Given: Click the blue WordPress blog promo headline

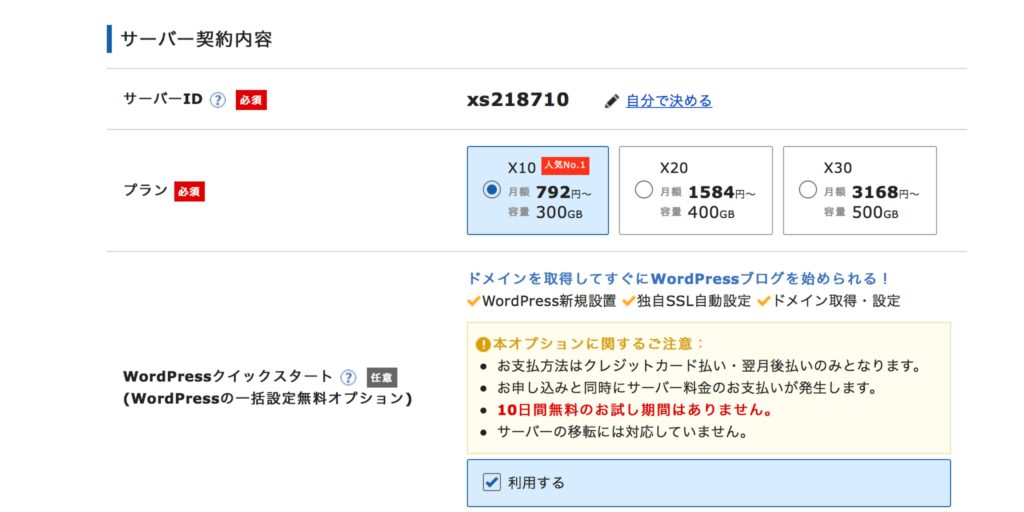Looking at the screenshot, I should point(679,279).
